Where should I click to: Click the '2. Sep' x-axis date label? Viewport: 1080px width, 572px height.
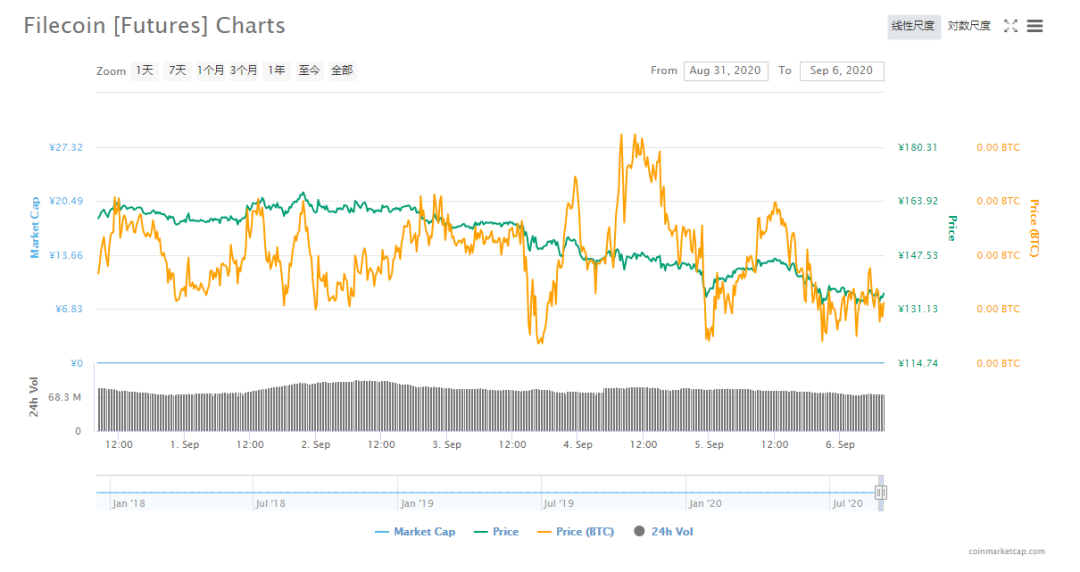coord(315,445)
